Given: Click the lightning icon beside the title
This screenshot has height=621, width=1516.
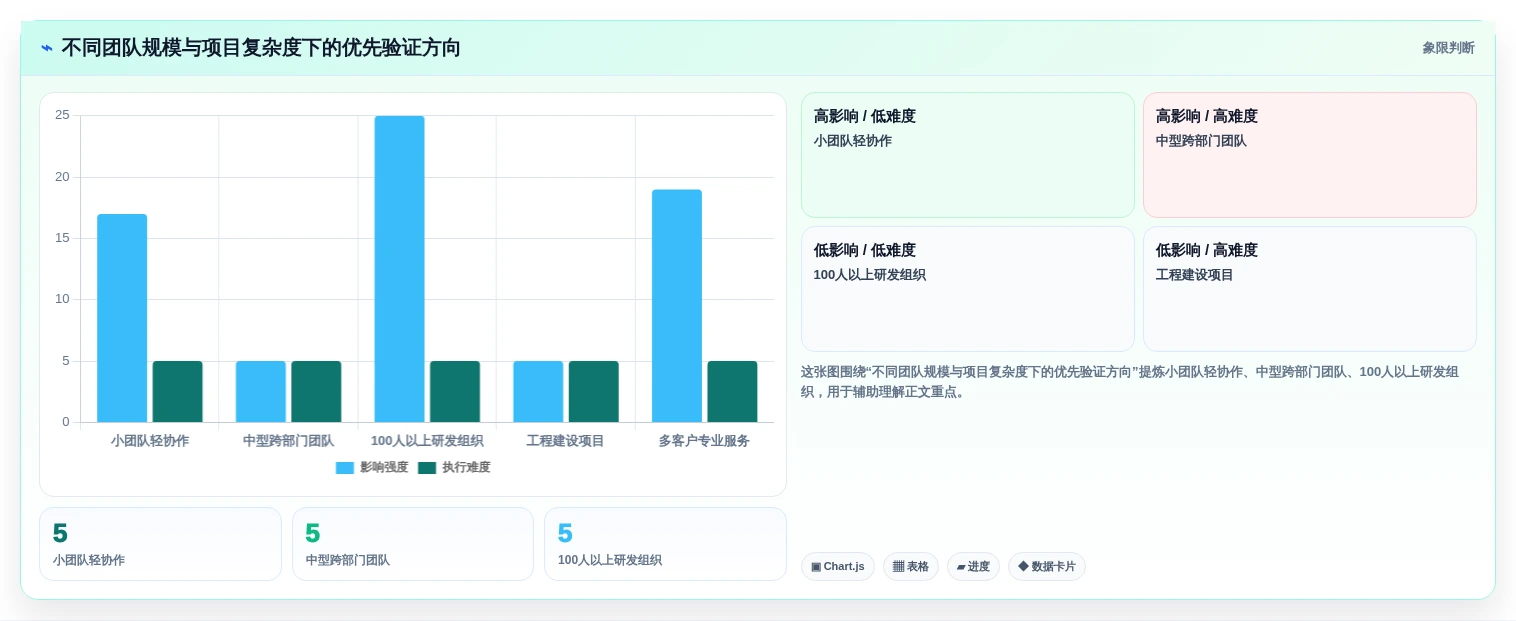Looking at the screenshot, I should (x=47, y=48).
